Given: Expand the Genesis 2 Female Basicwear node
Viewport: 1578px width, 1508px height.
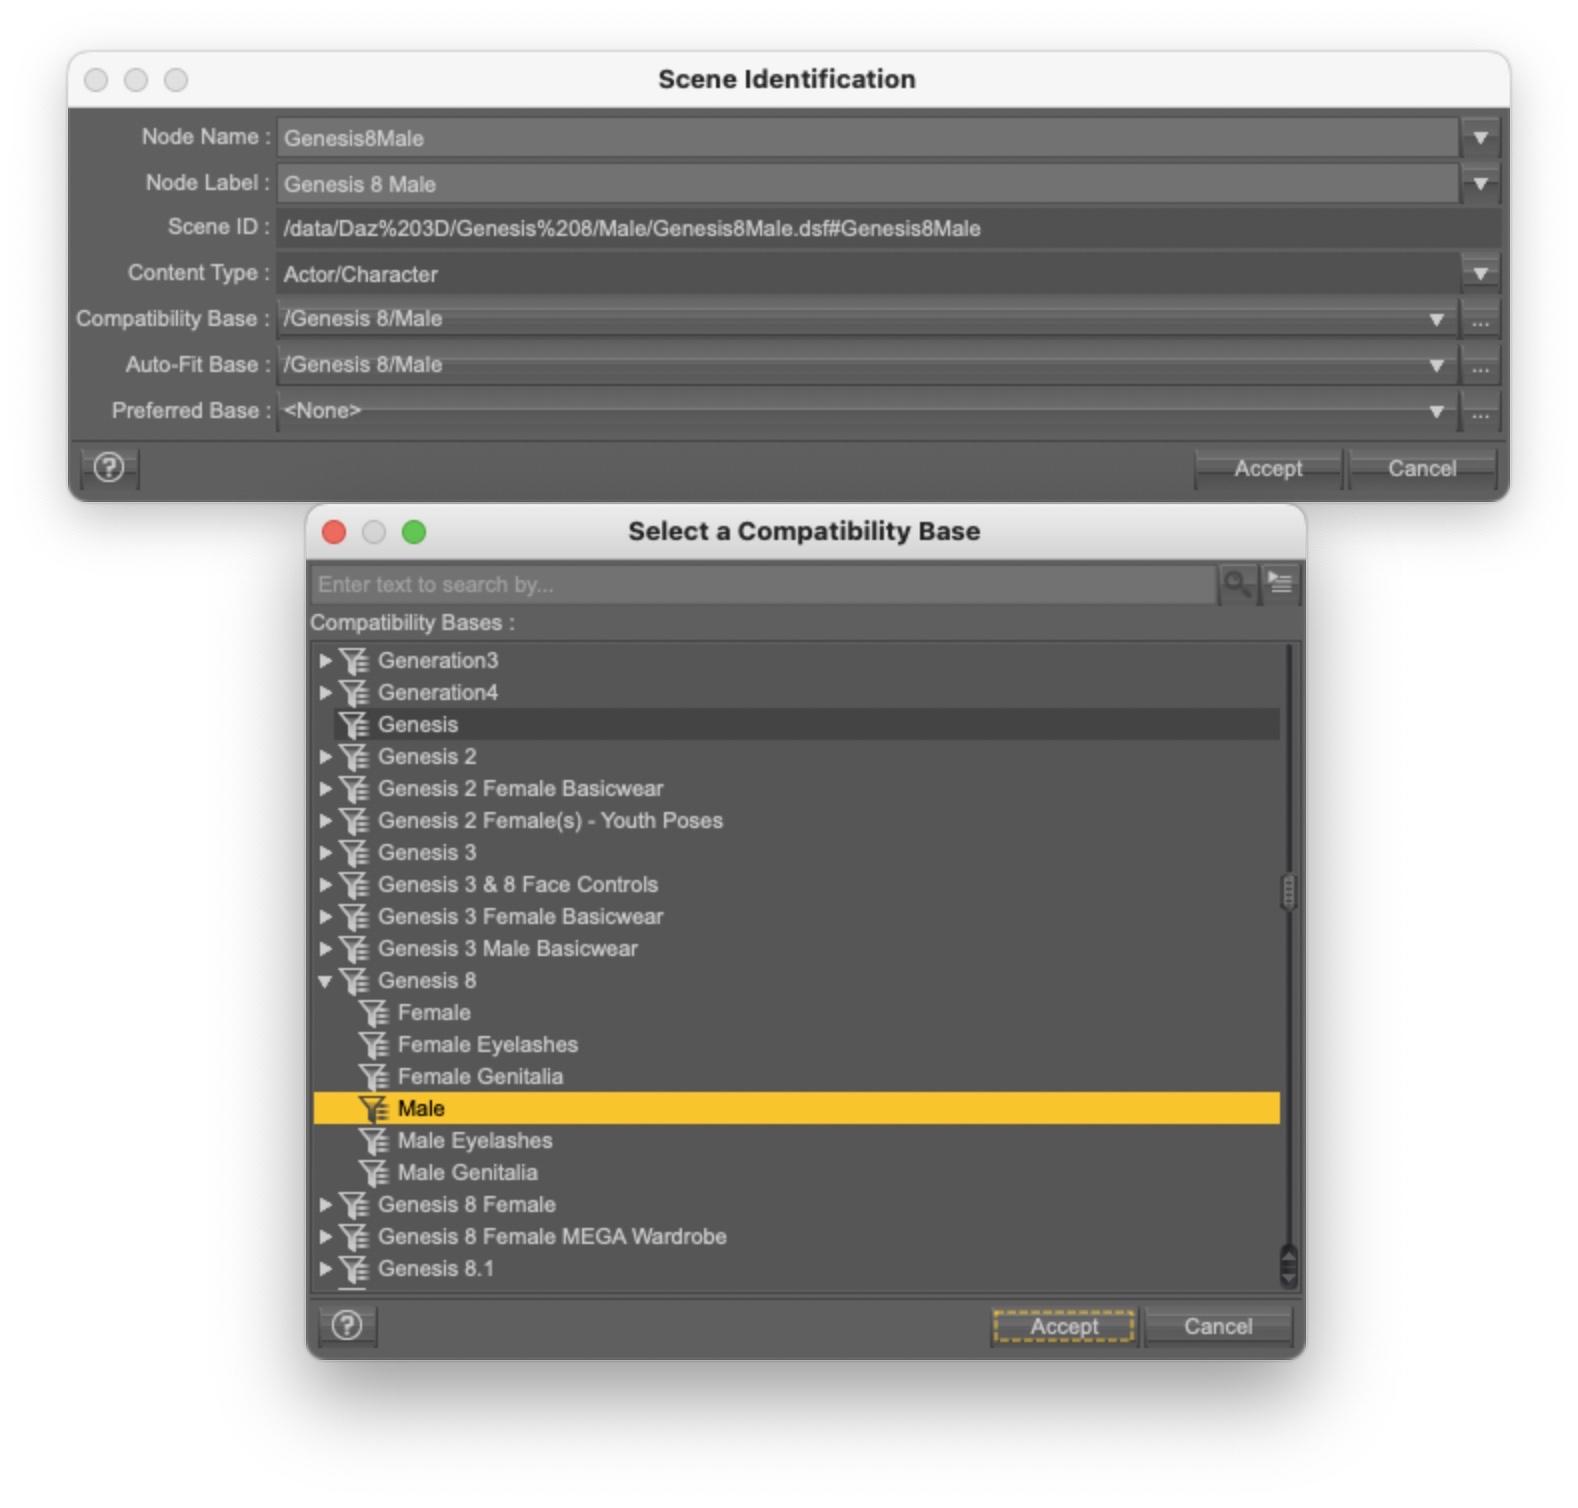Looking at the screenshot, I should [x=325, y=789].
